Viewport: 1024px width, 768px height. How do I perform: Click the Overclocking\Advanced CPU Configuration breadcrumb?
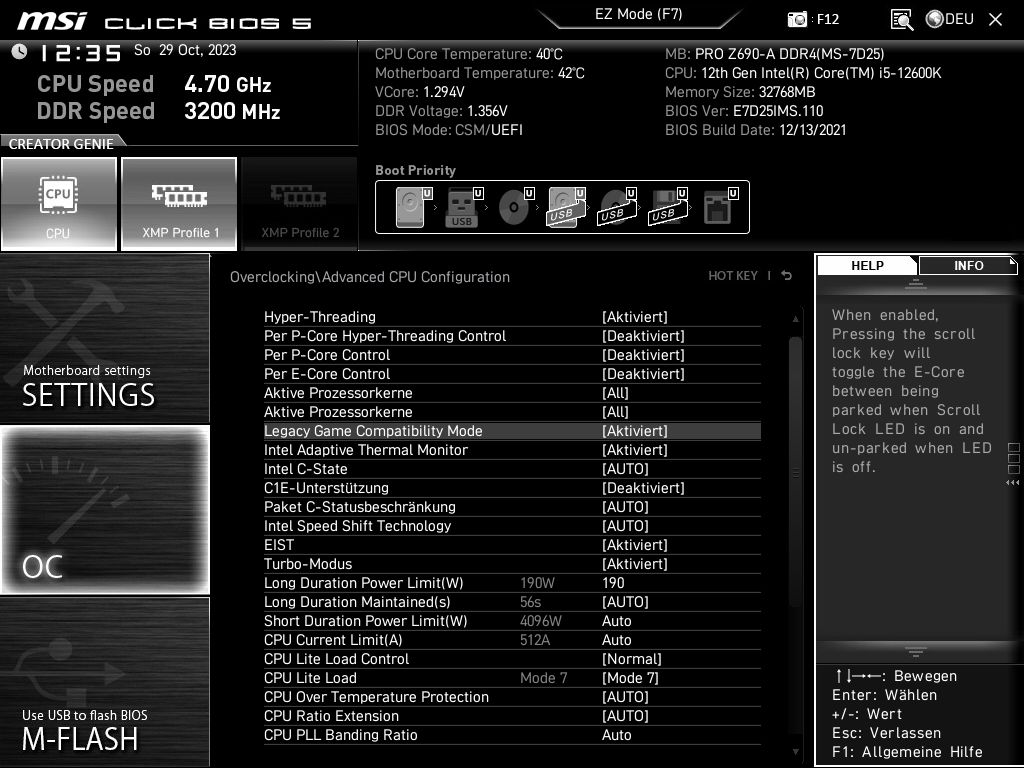point(370,277)
